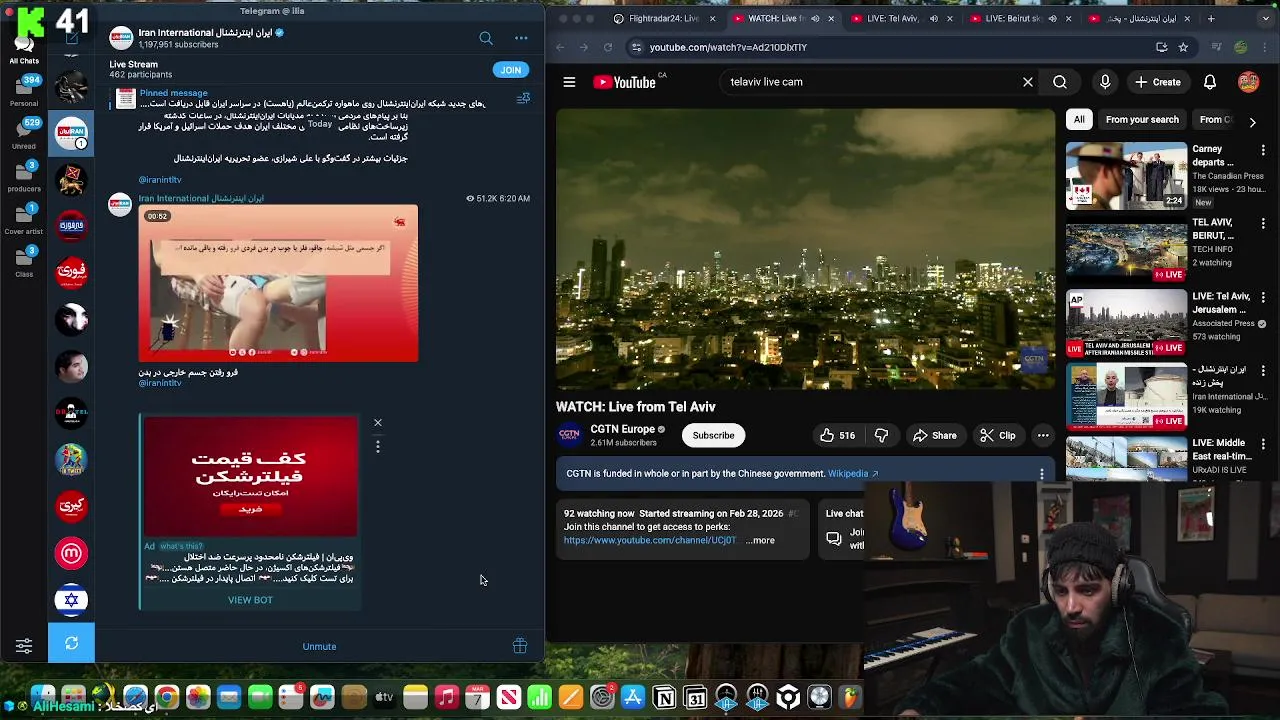
Task: Open the Telegram channel three-dot menu
Action: 521,38
